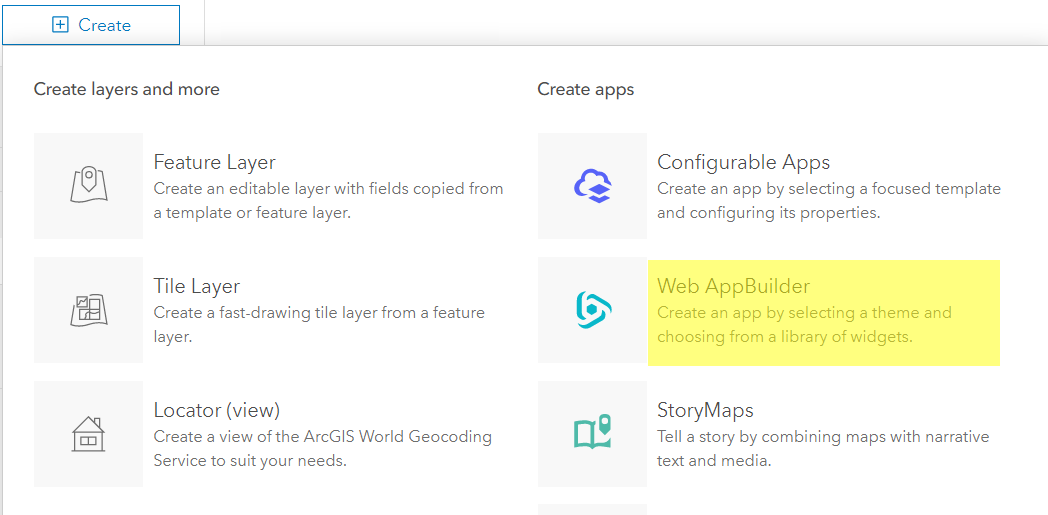Choose the Tile Layer title

tap(196, 286)
